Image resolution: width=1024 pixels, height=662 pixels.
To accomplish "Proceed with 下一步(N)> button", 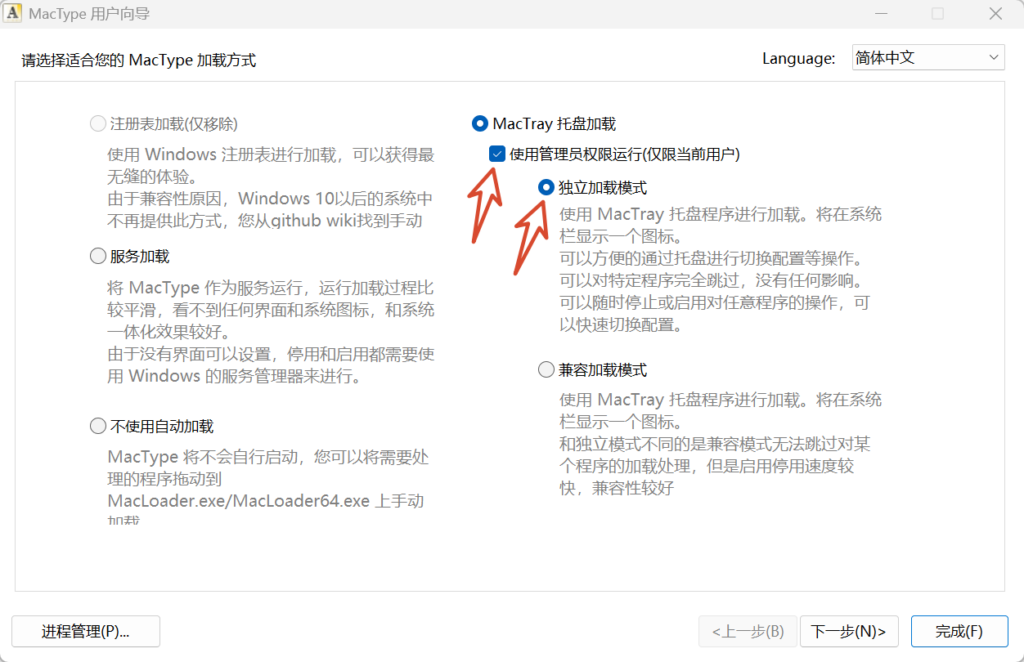I will click(849, 631).
